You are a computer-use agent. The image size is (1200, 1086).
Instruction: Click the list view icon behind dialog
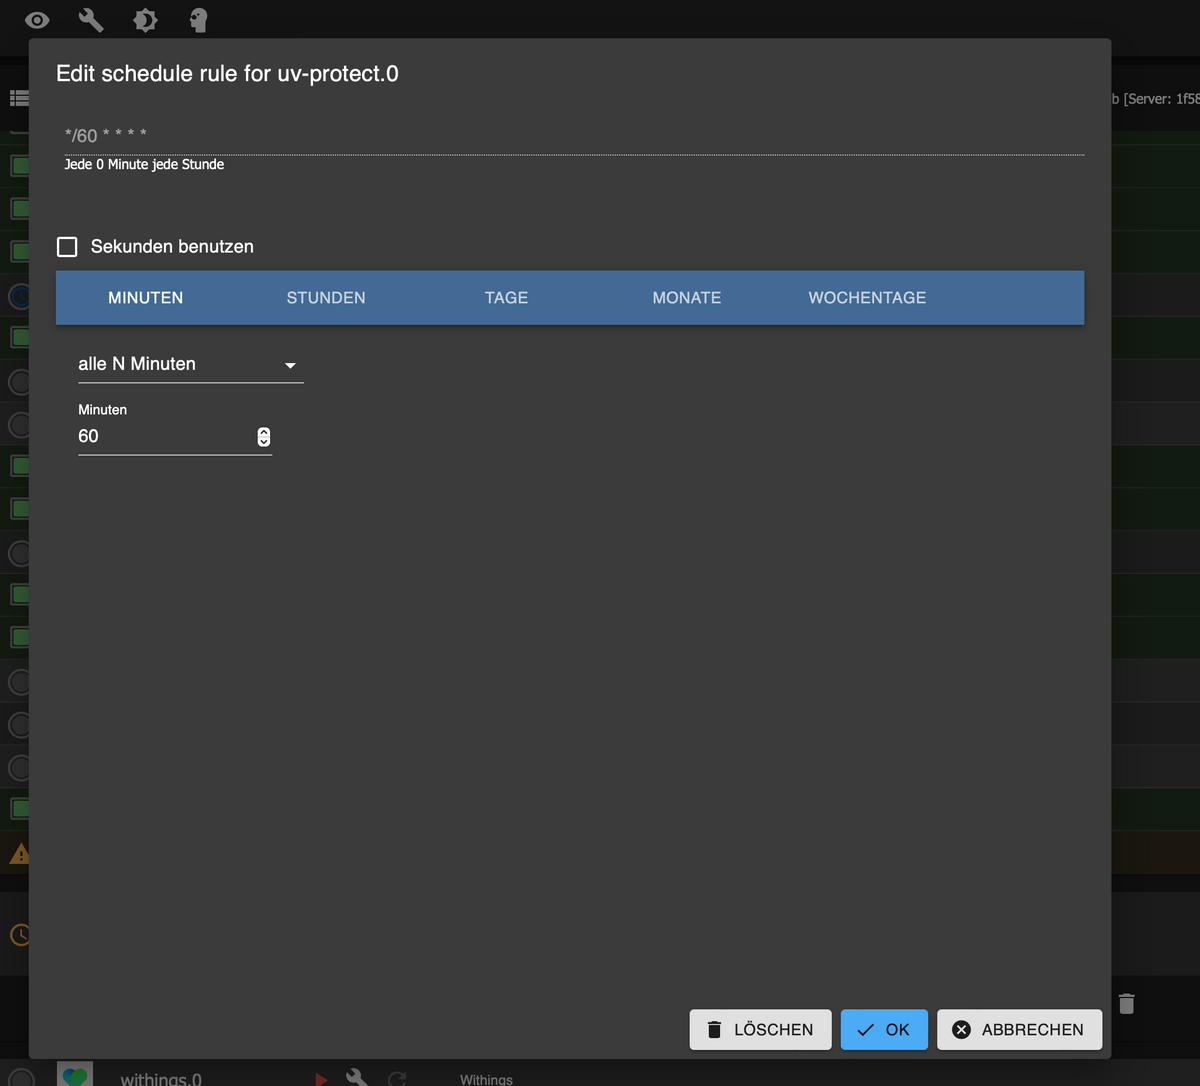[19, 98]
